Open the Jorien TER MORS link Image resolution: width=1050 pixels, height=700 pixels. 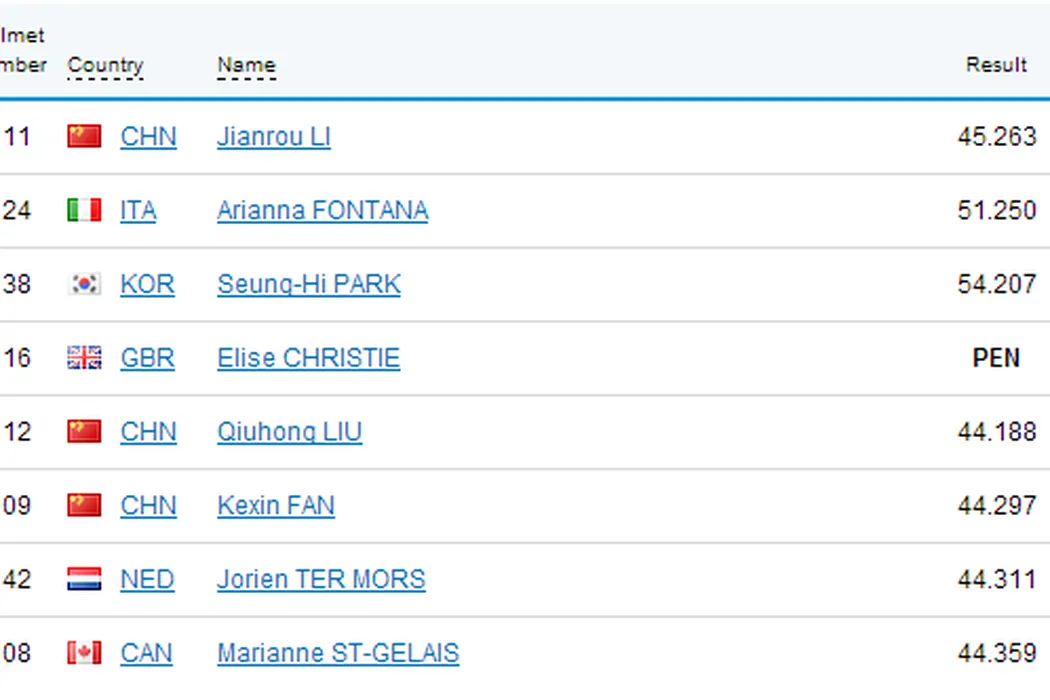[320, 580]
